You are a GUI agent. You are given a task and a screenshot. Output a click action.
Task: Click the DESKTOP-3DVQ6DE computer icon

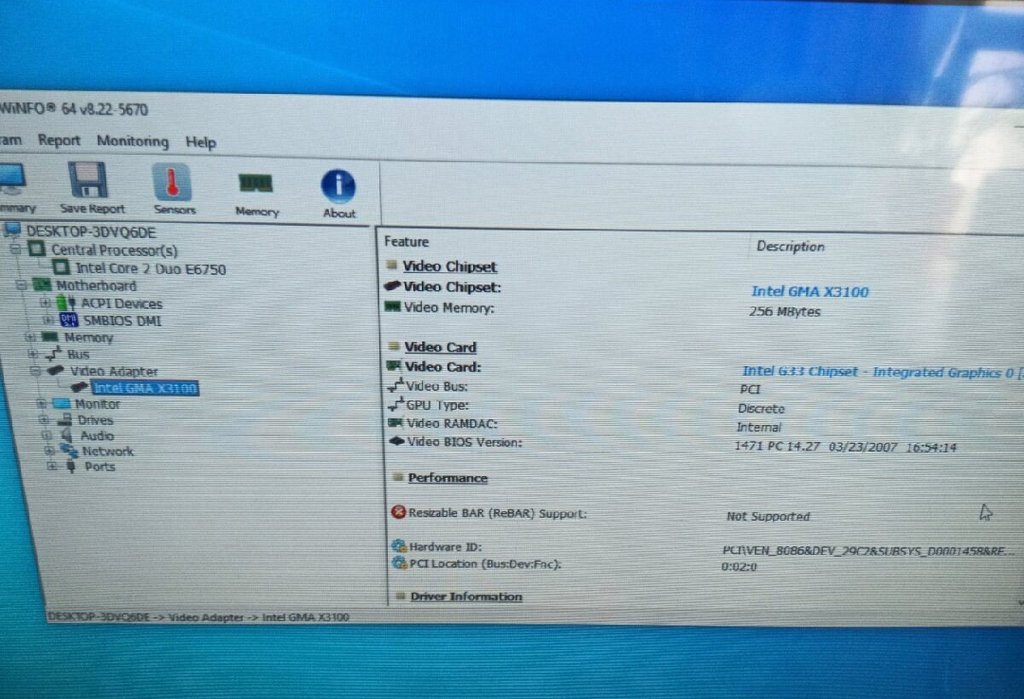coord(12,230)
